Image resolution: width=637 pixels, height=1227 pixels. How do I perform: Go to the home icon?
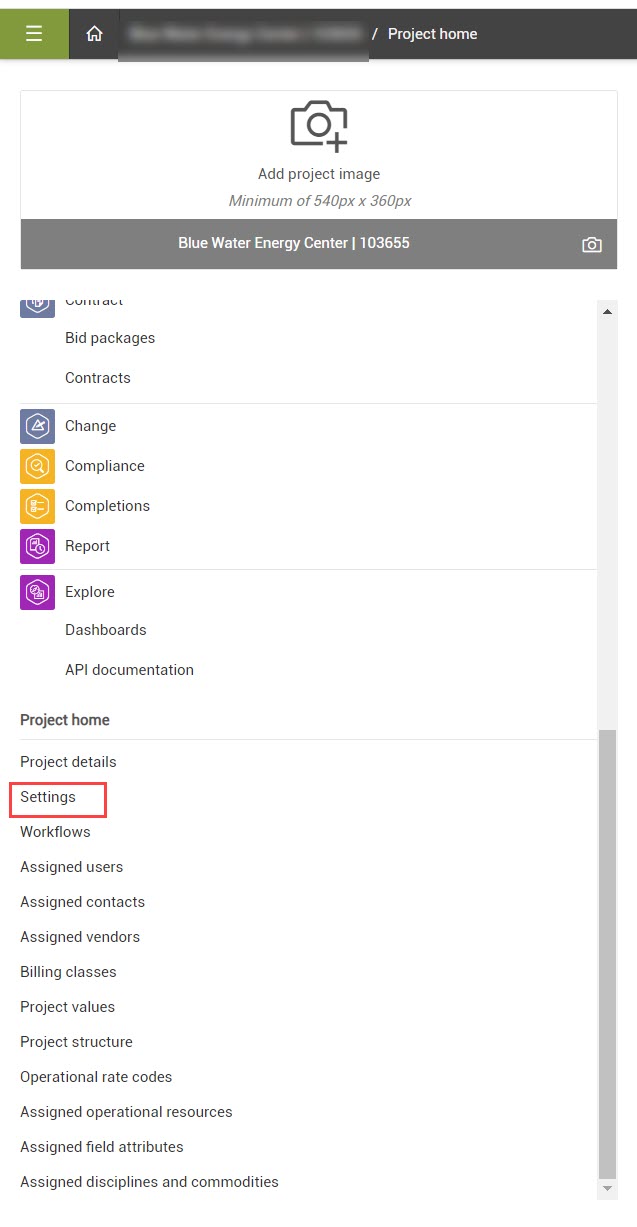[94, 34]
